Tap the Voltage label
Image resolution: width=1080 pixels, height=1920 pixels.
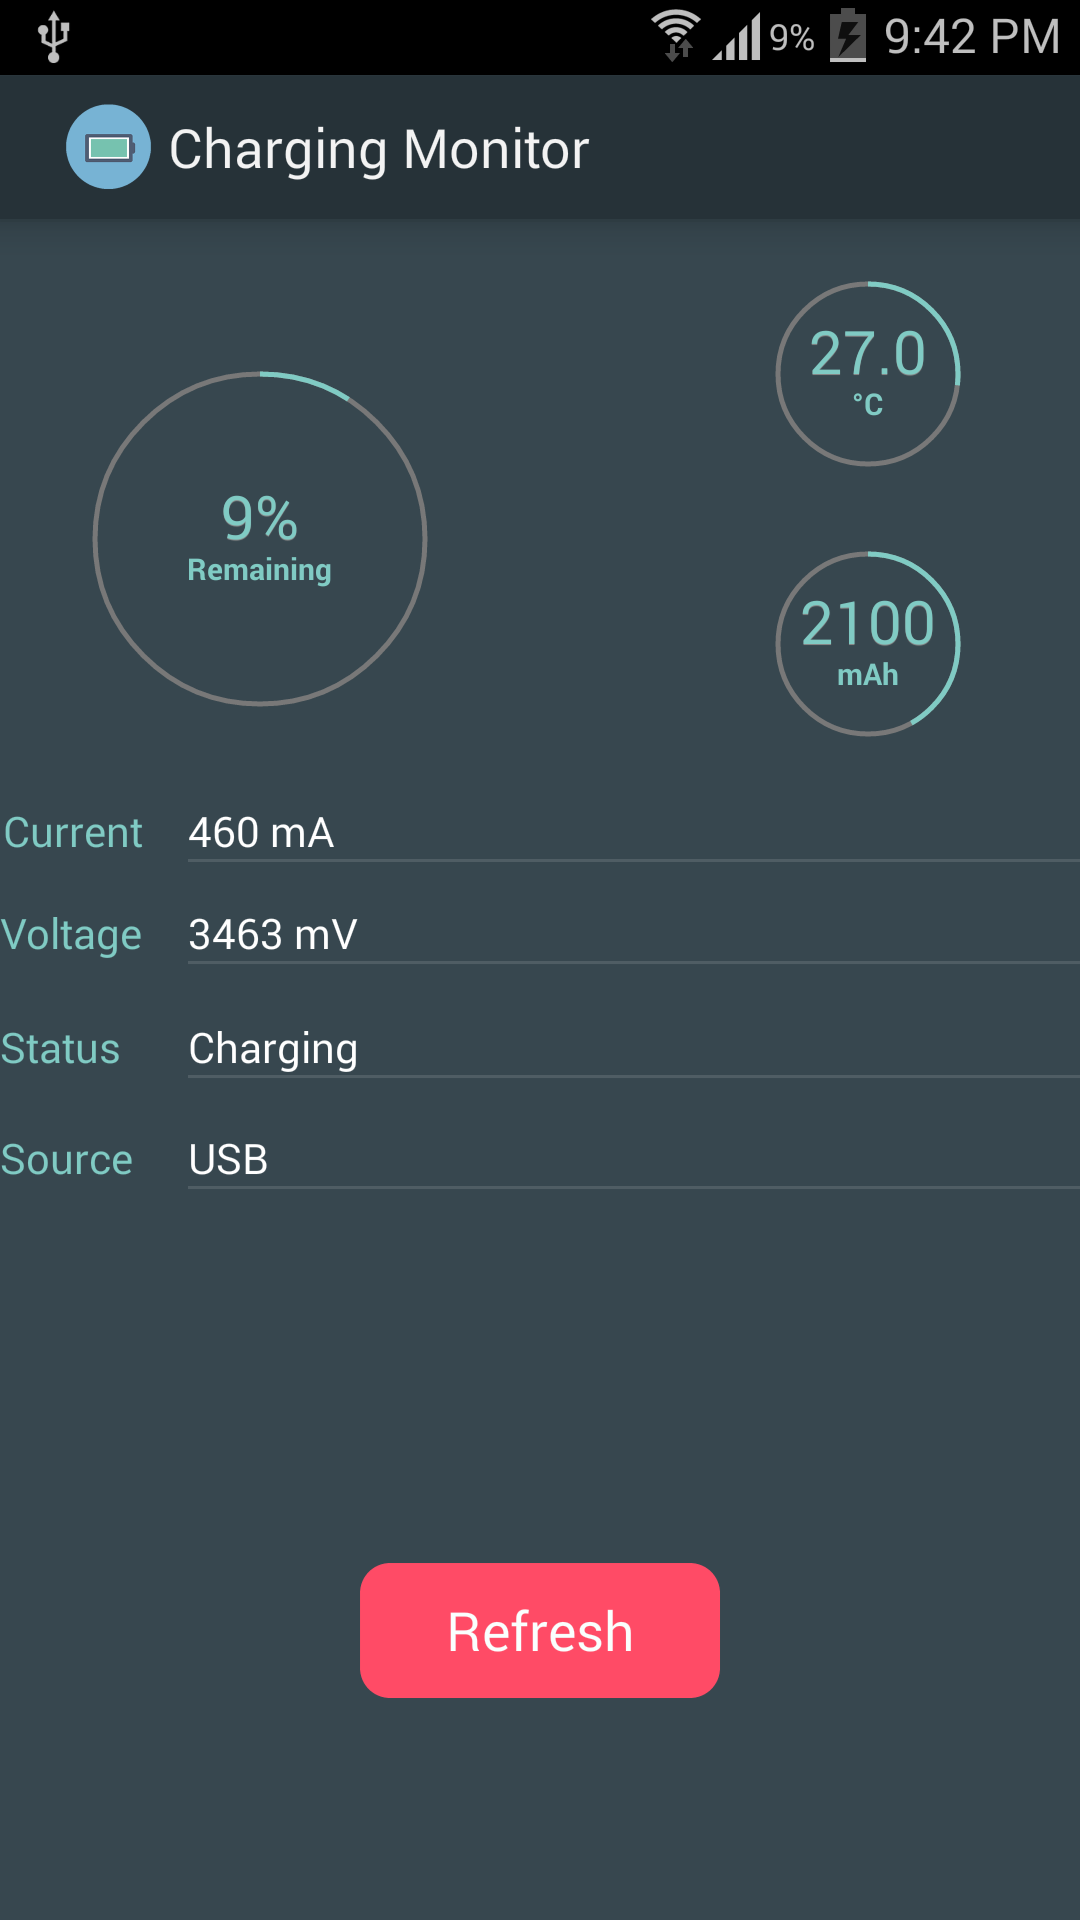click(x=71, y=936)
